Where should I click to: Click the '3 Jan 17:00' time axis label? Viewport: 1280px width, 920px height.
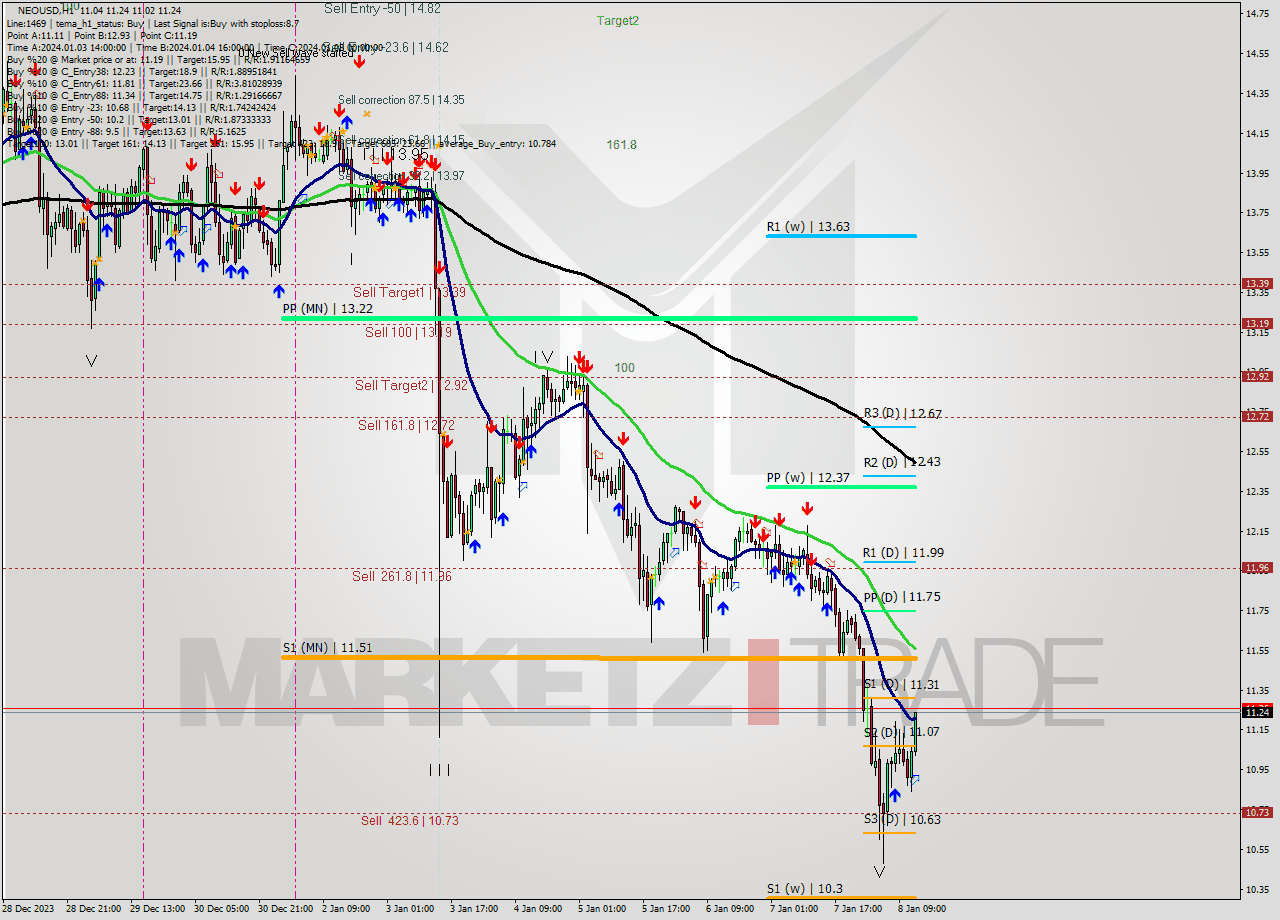click(474, 909)
